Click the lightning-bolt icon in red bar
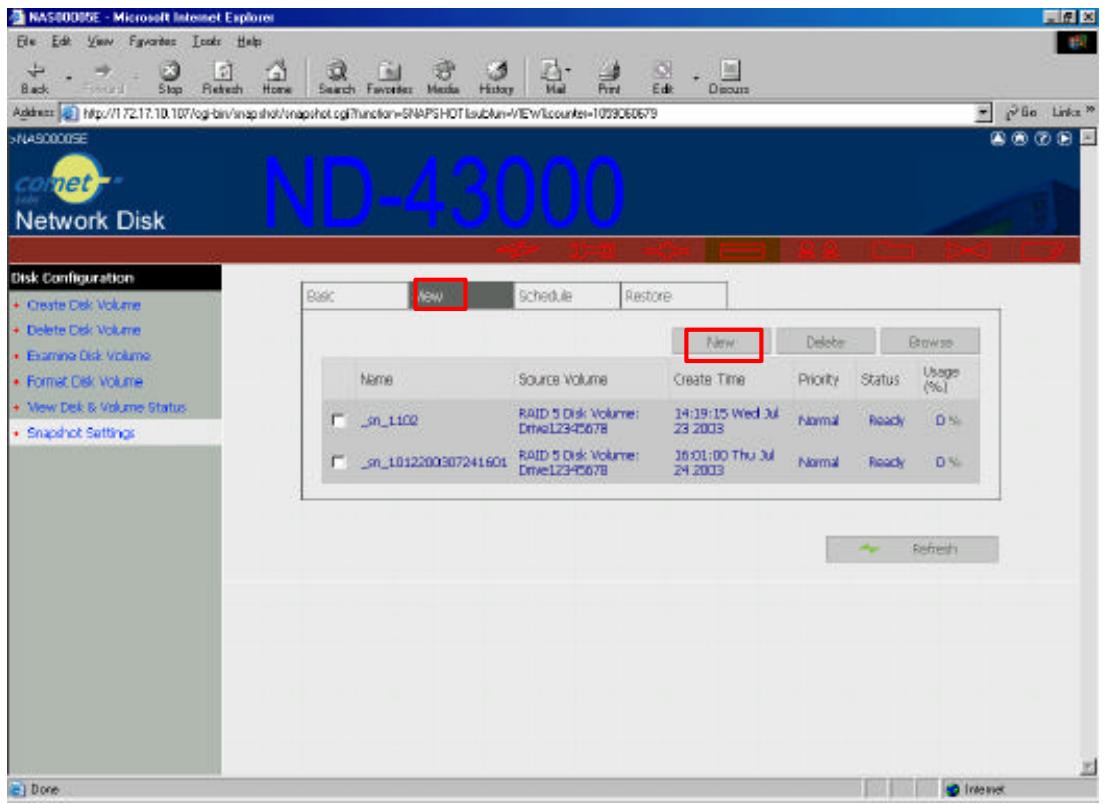Image resolution: width=1104 pixels, height=804 pixels. 519,250
